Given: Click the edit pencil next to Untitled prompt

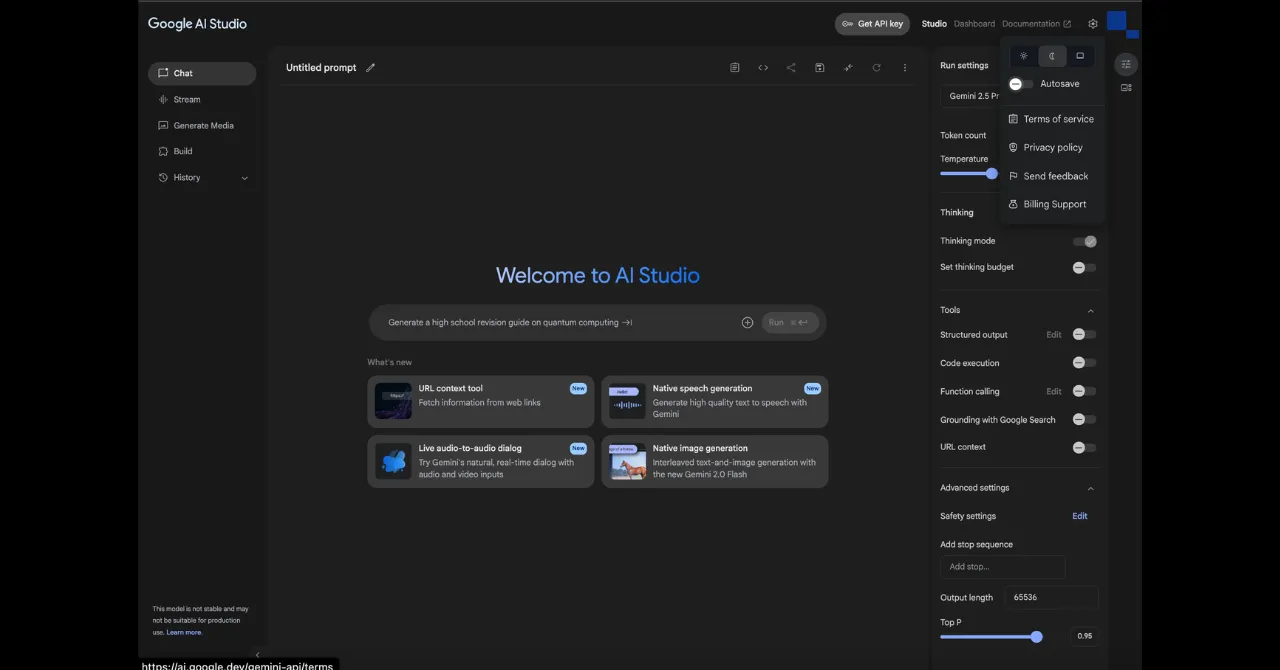Looking at the screenshot, I should click(x=370, y=68).
